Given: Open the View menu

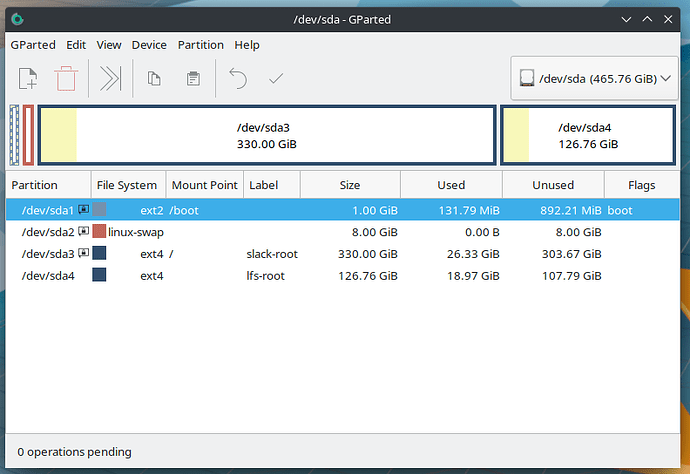Looking at the screenshot, I should 109,45.
